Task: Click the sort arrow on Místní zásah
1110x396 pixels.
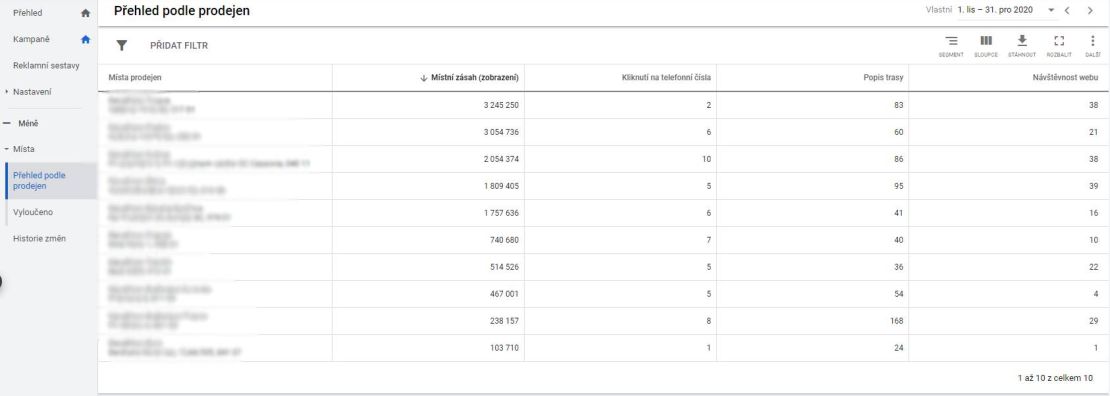Action: click(x=424, y=78)
